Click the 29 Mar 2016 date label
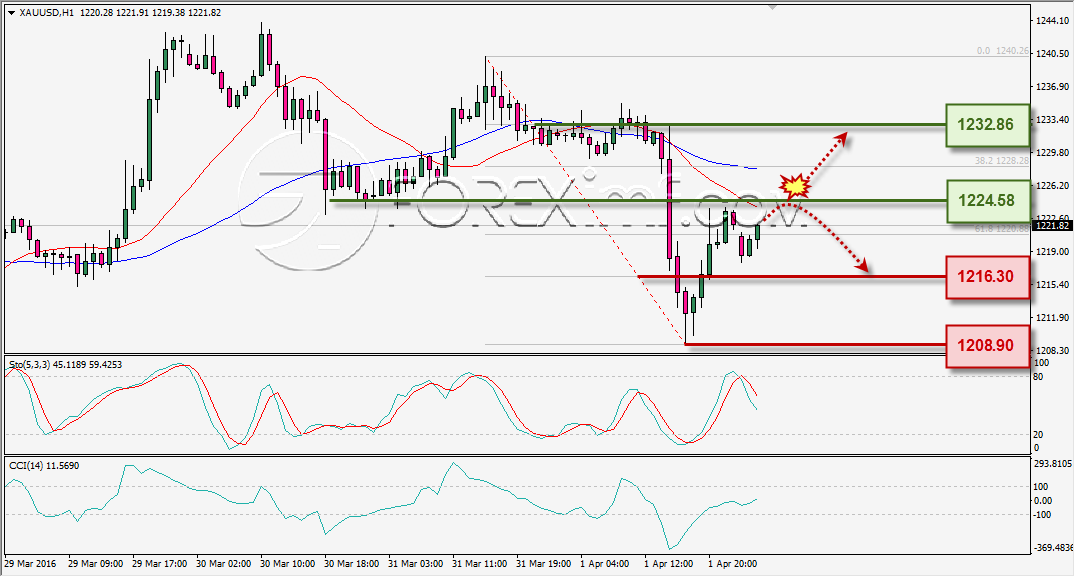The height and width of the screenshot is (577, 1075). click(x=30, y=564)
